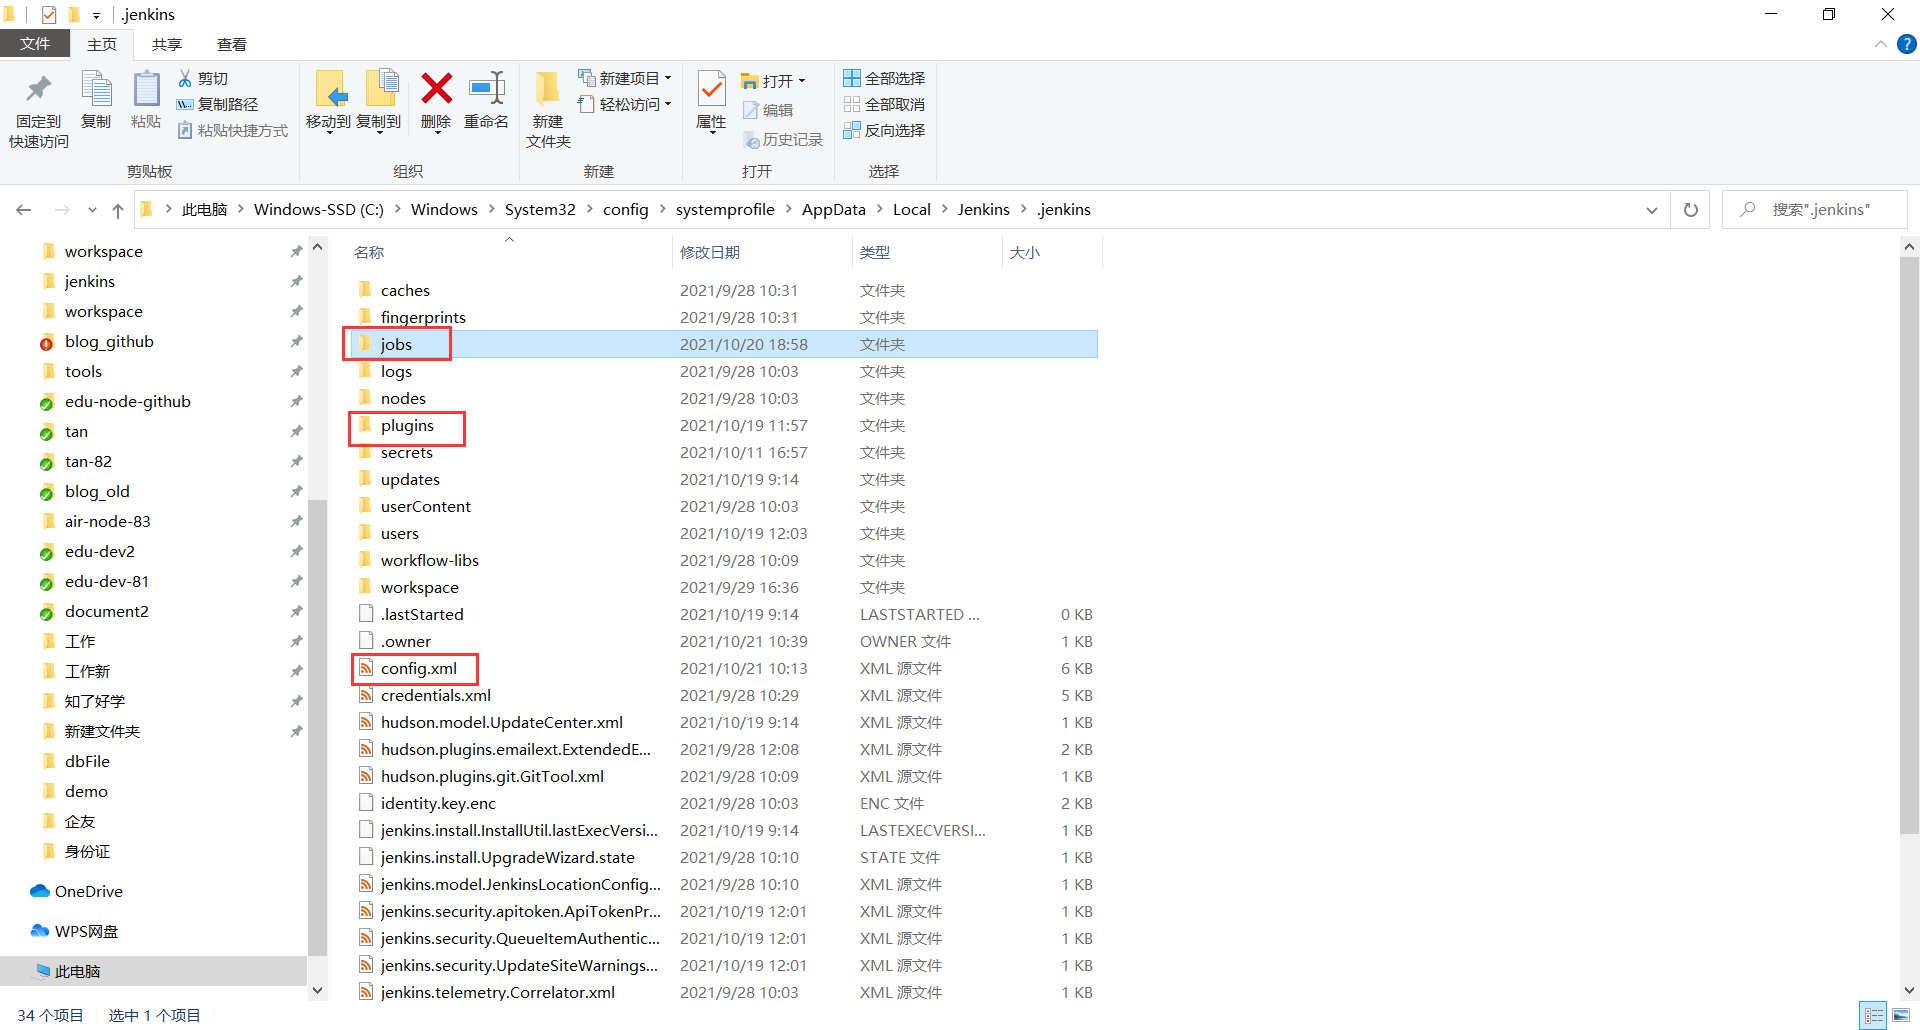Select the jobs folder

(722, 344)
